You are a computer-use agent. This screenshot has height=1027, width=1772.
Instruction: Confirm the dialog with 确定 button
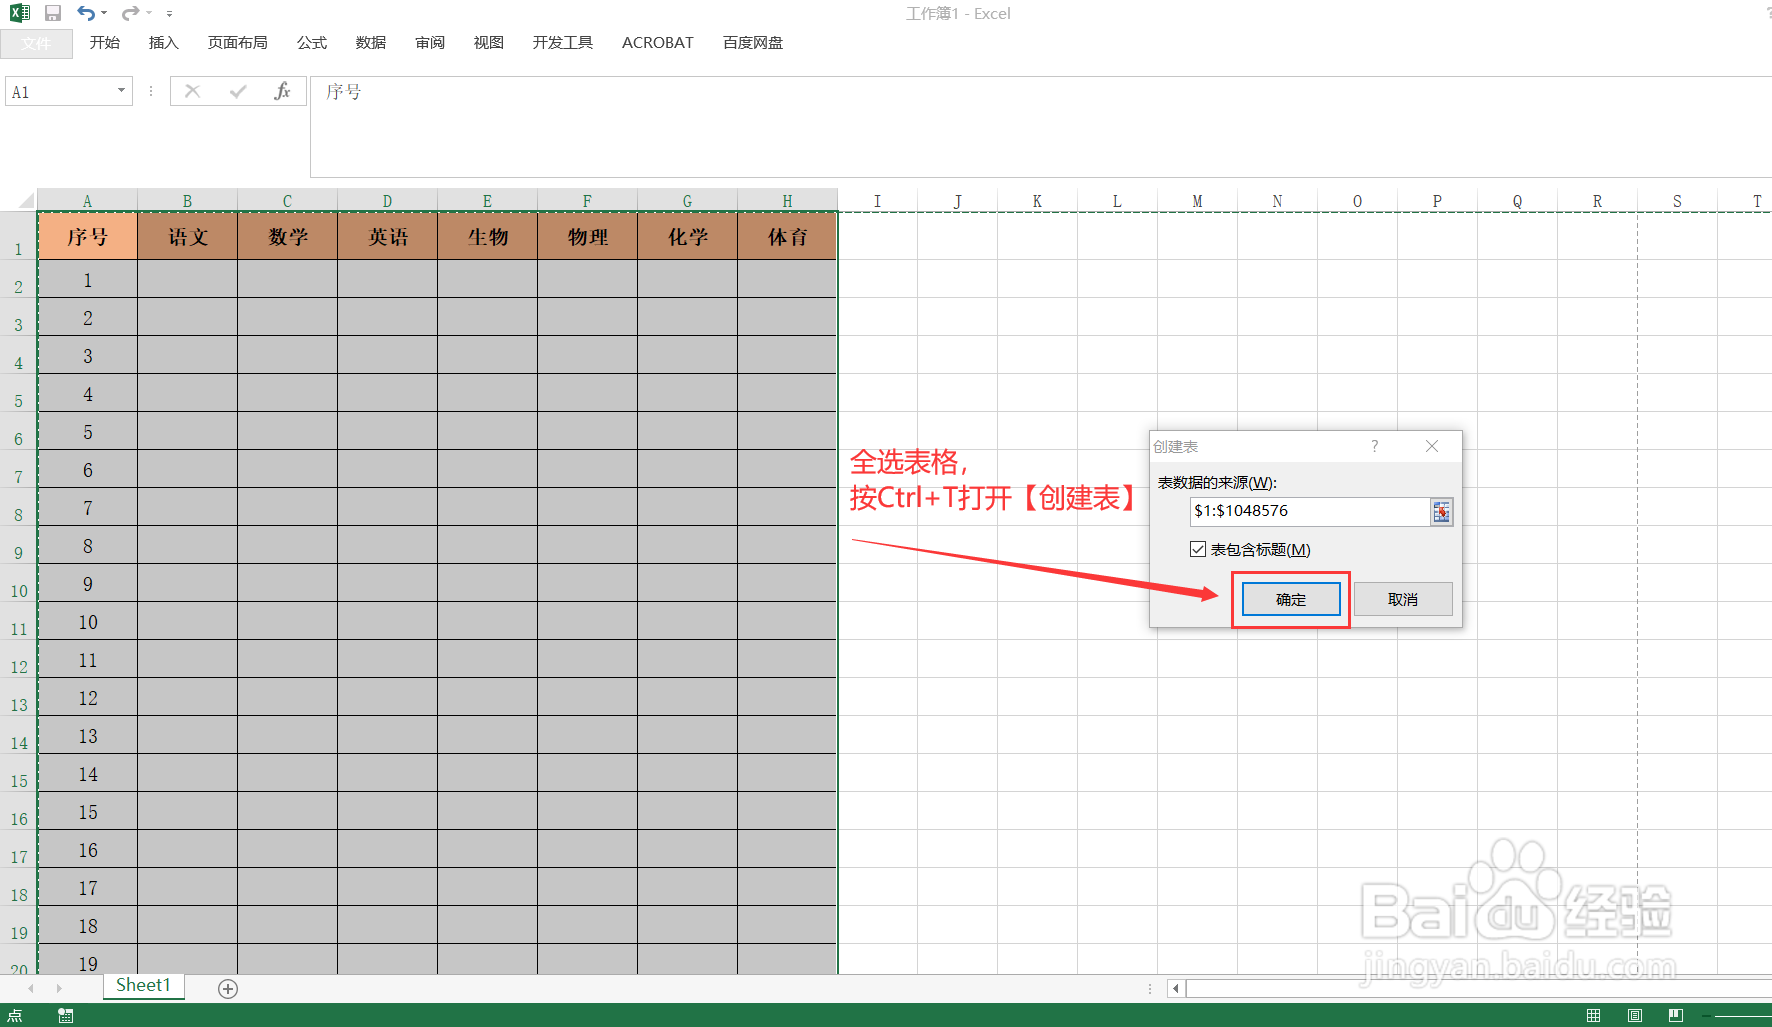coord(1291,599)
